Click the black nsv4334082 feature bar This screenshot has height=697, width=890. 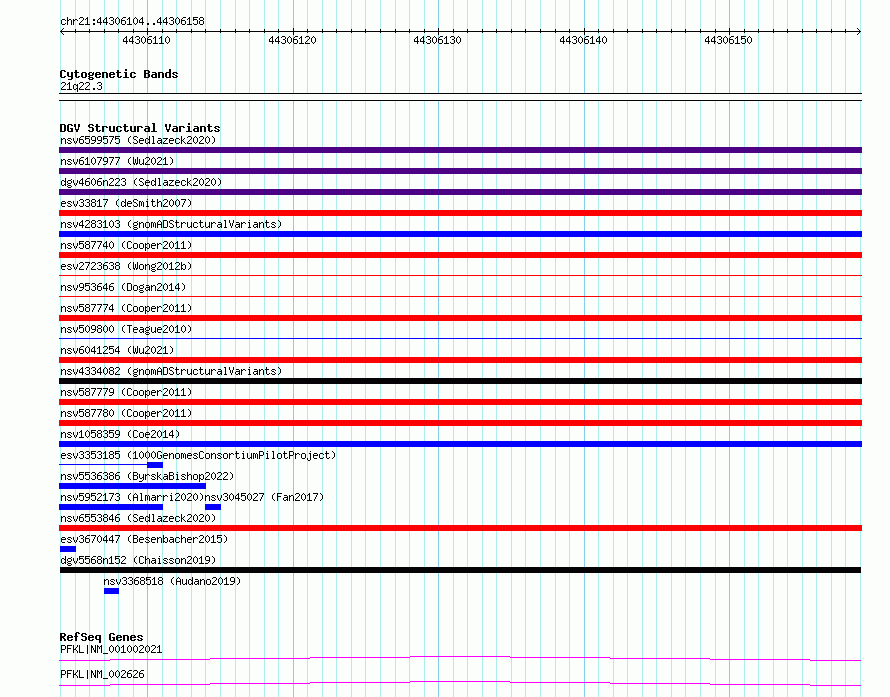[460, 381]
